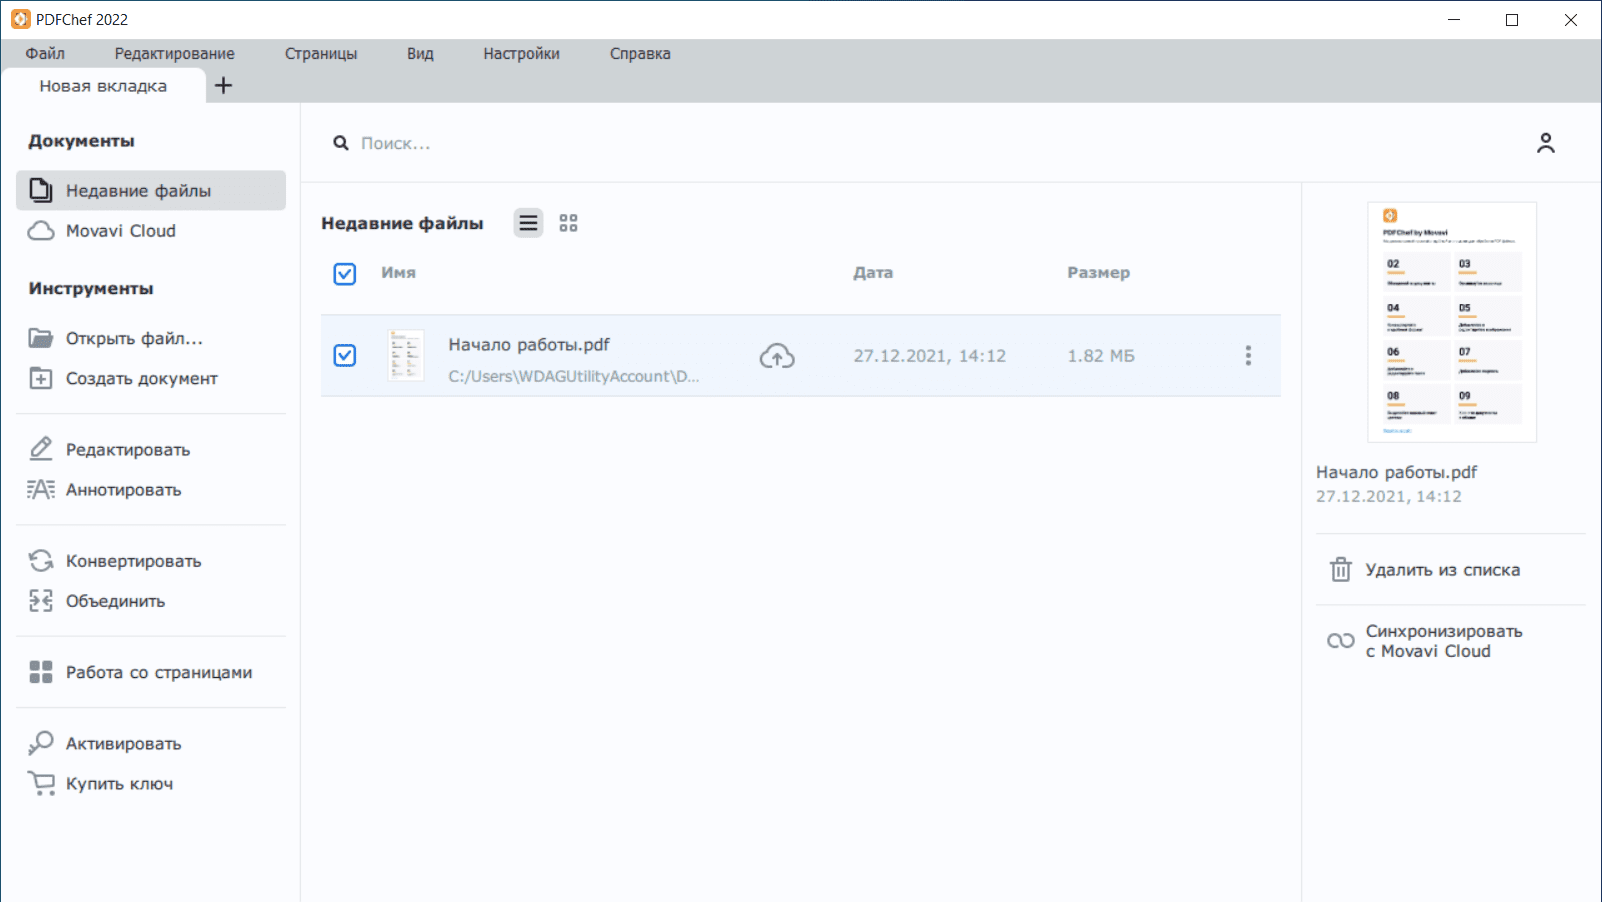1602x902 pixels.
Task: Open the Справка menu
Action: click(x=640, y=54)
